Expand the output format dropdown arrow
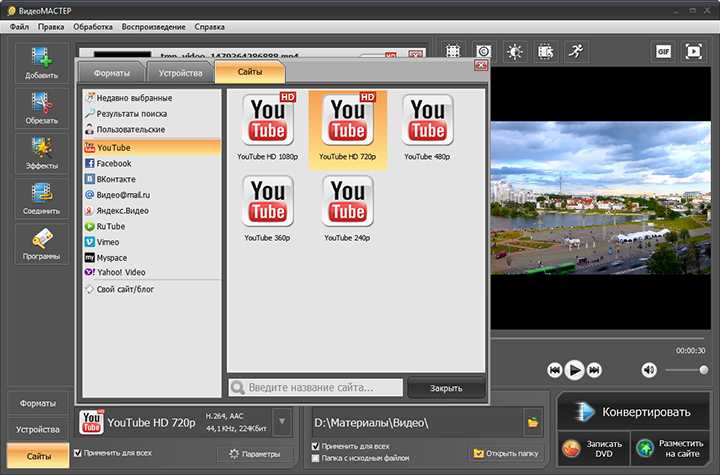This screenshot has width=720, height=475. (x=282, y=422)
